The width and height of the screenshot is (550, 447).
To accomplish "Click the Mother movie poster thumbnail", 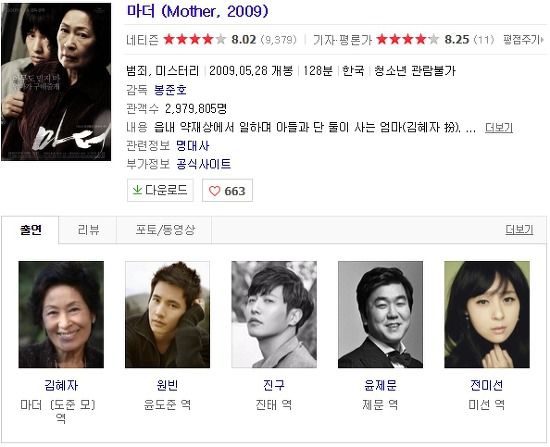I will point(56,82).
